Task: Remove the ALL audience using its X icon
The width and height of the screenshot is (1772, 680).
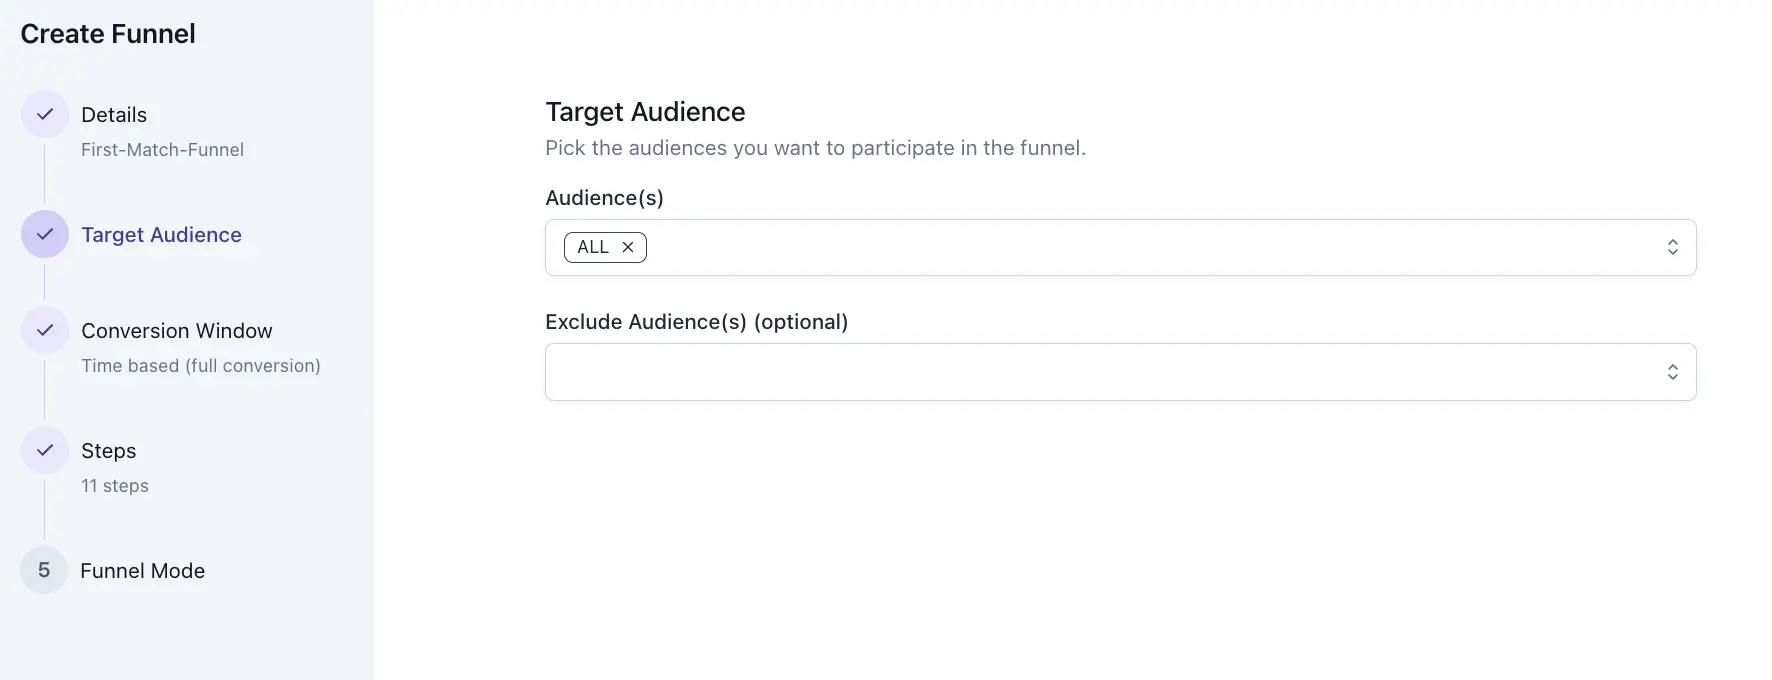Action: pyautogui.click(x=629, y=246)
